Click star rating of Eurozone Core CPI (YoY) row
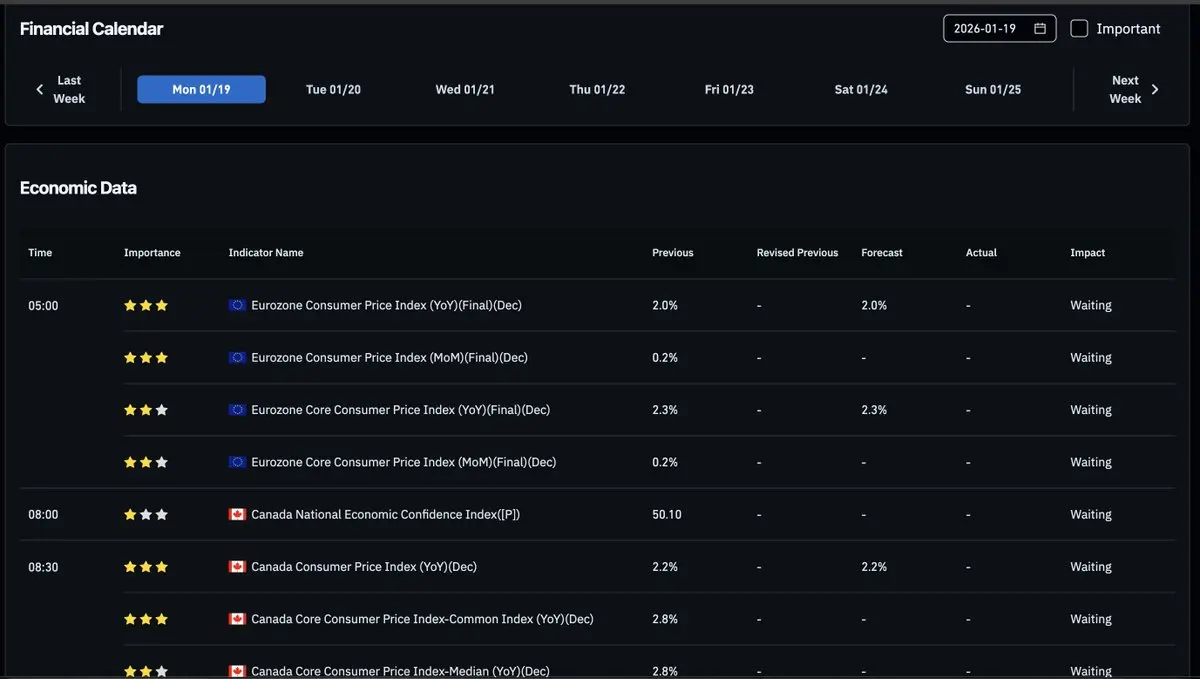1200x679 pixels. (x=146, y=410)
